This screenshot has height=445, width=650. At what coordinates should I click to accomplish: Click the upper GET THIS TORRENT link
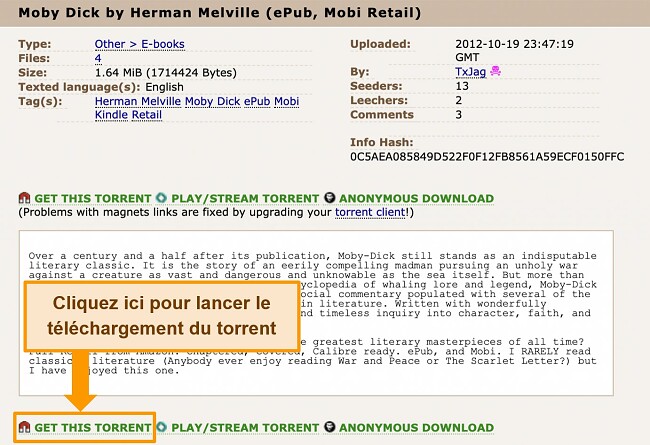coord(93,199)
